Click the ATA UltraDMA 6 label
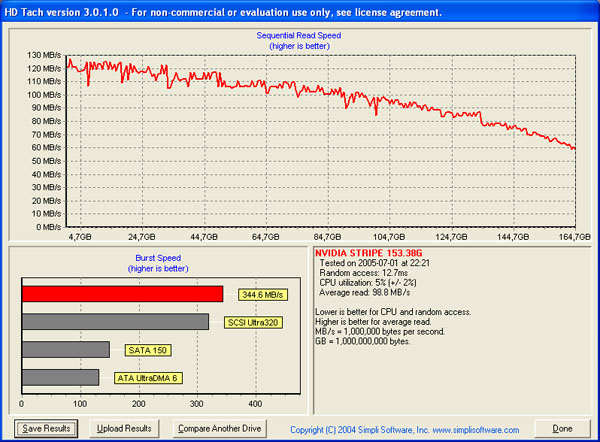 [x=148, y=378]
